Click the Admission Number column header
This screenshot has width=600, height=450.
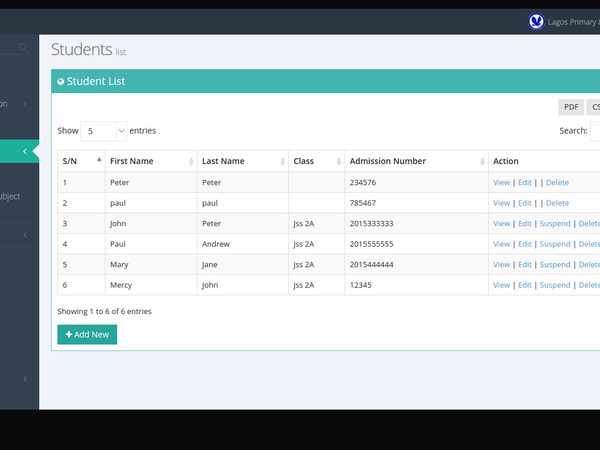point(416,161)
